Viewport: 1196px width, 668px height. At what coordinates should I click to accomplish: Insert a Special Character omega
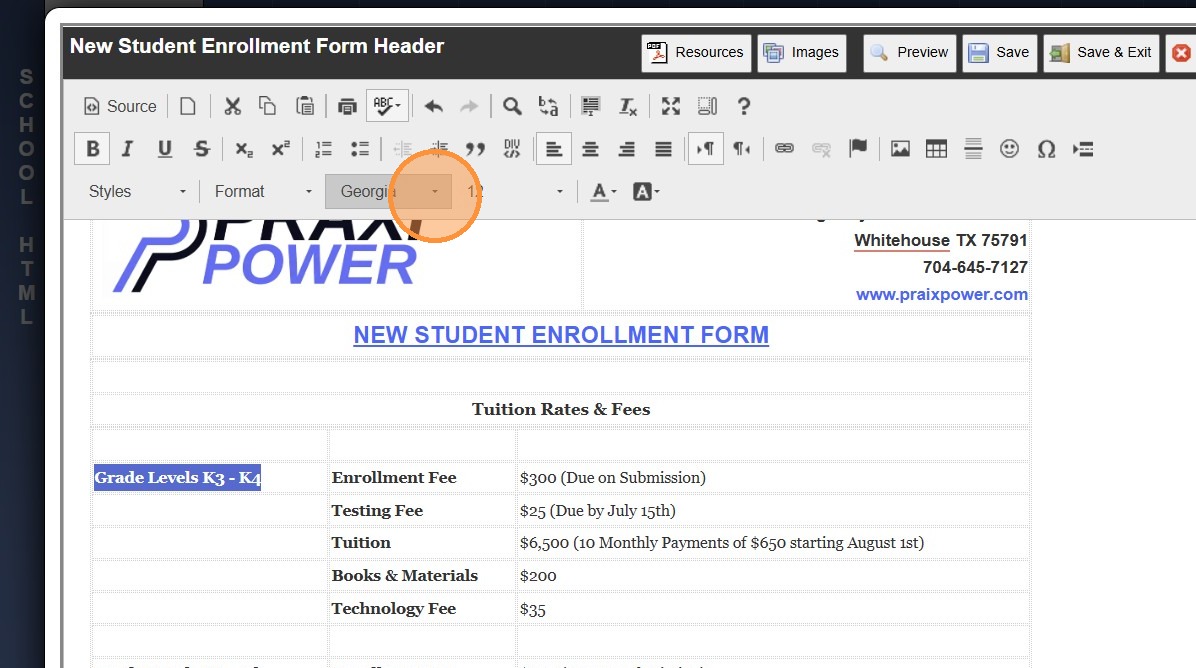pos(1046,149)
